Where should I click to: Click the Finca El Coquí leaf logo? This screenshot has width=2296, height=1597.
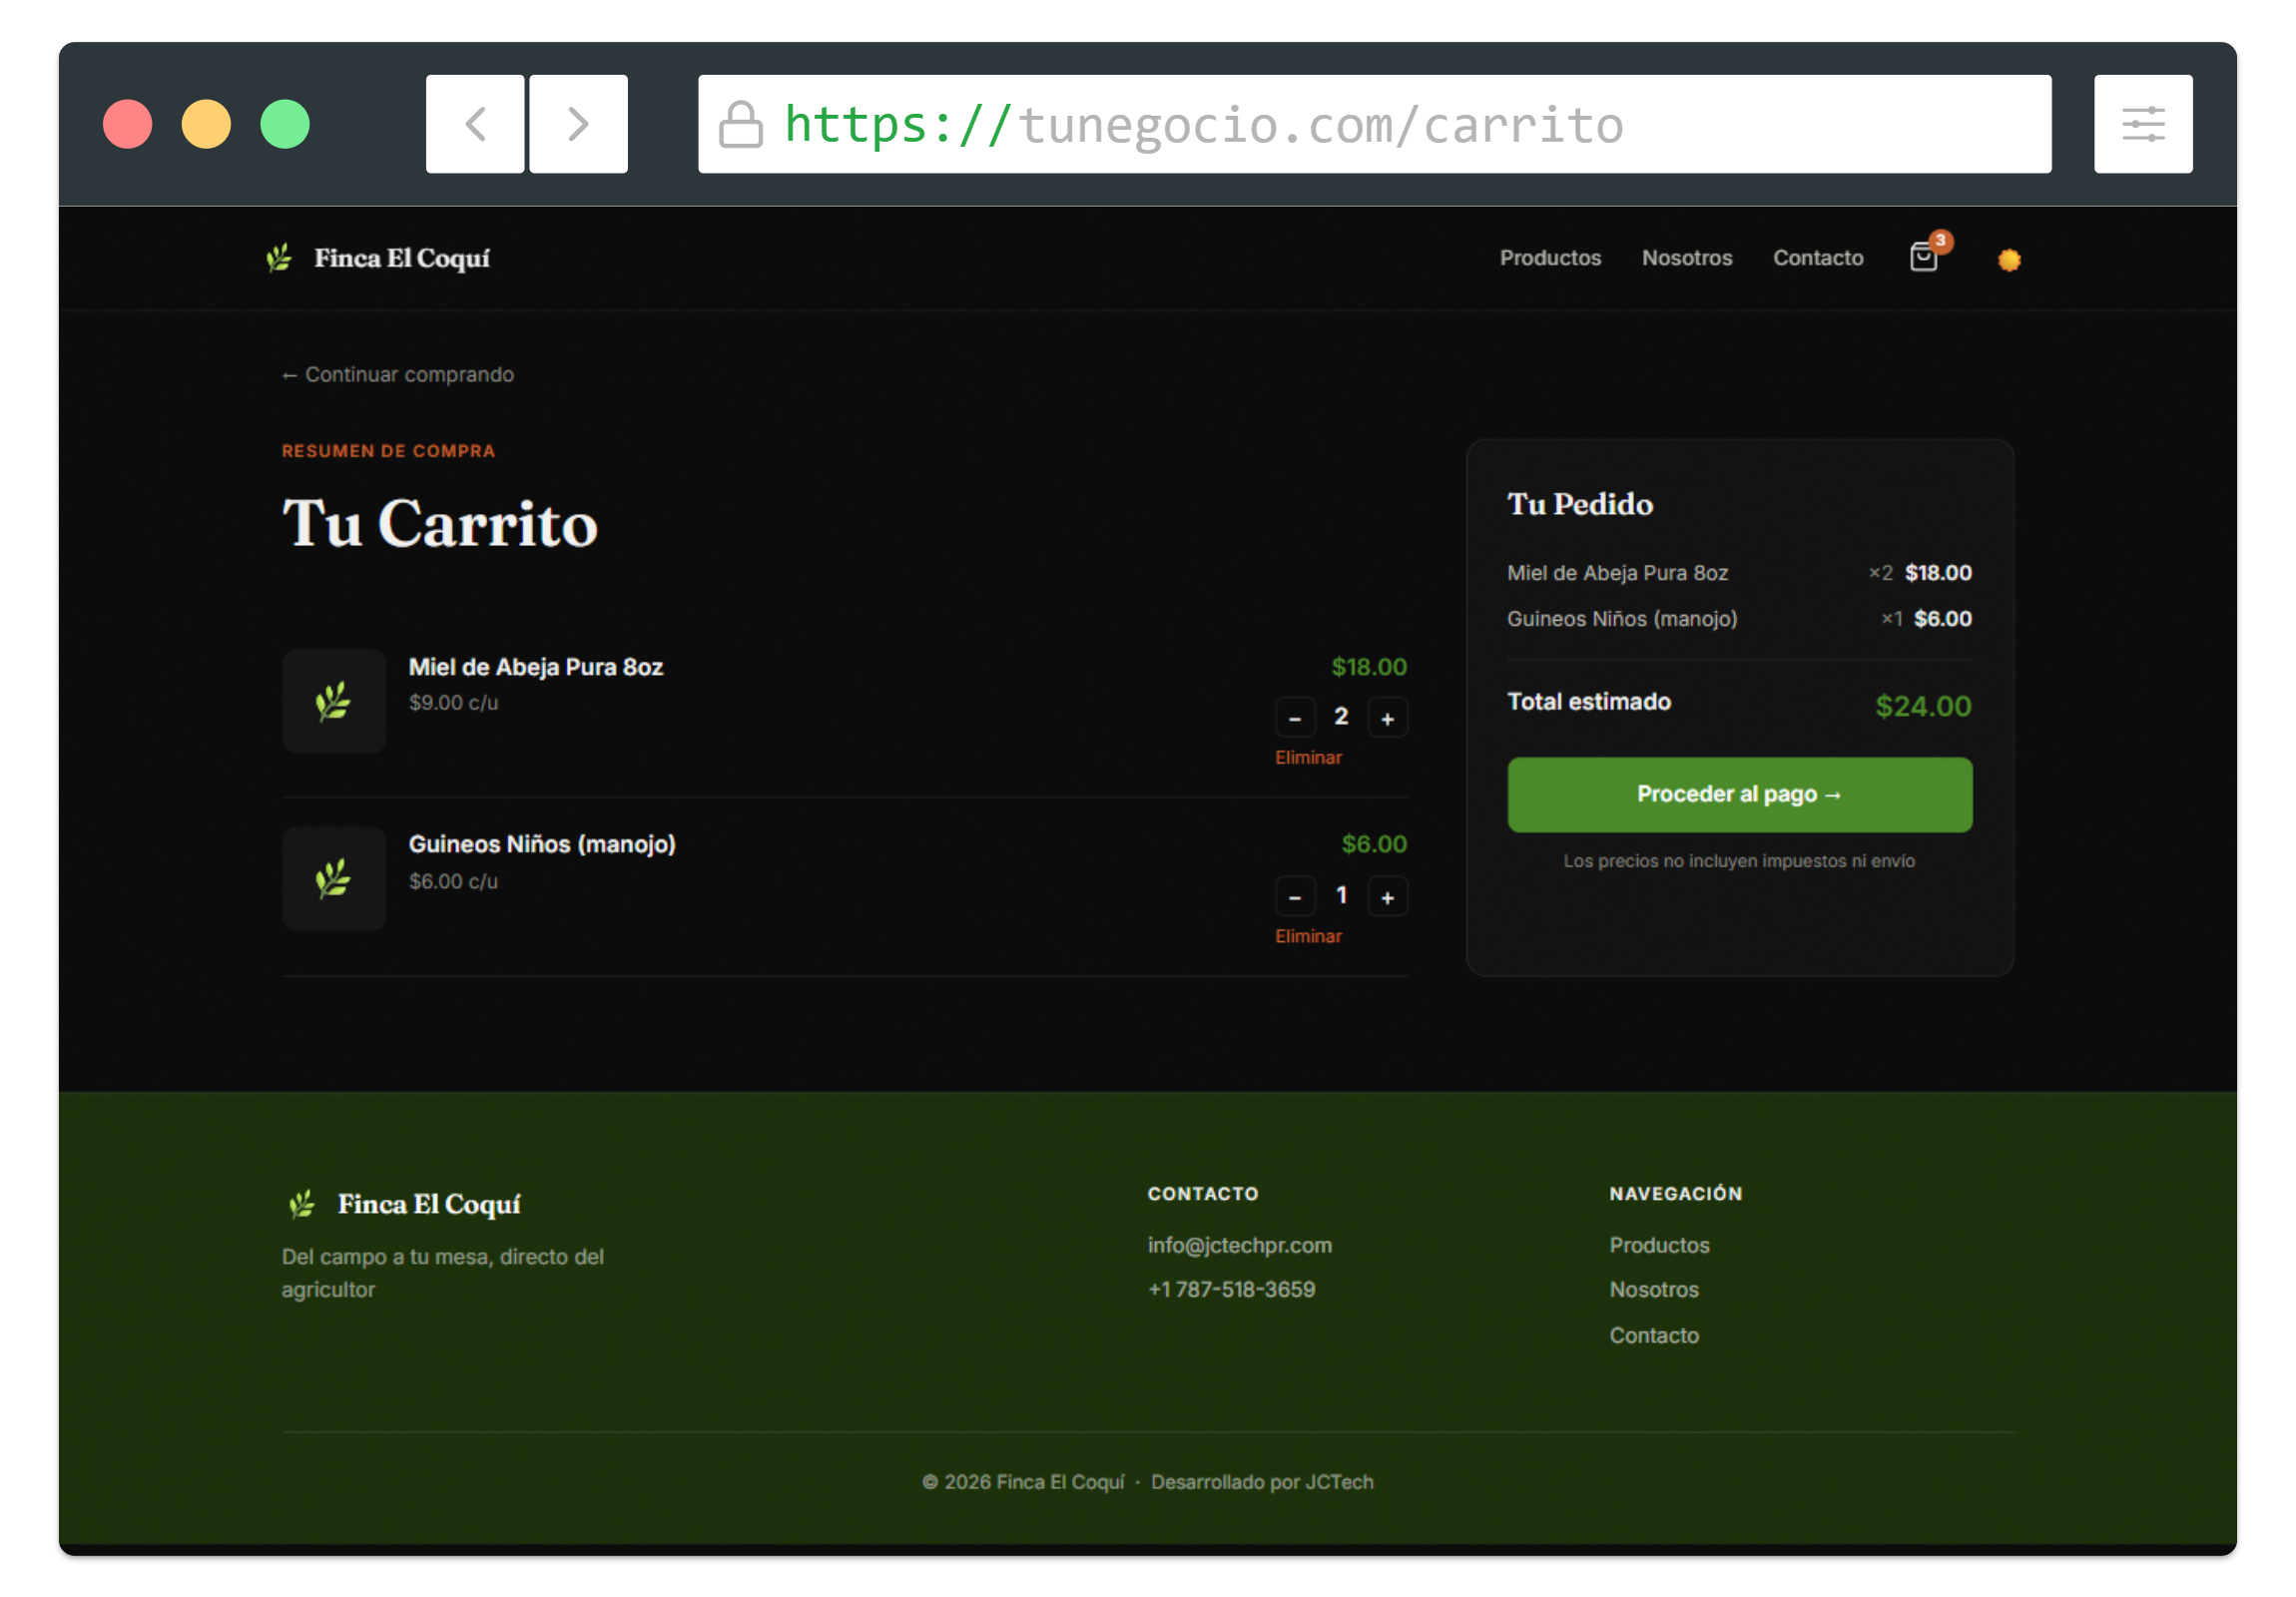click(279, 257)
